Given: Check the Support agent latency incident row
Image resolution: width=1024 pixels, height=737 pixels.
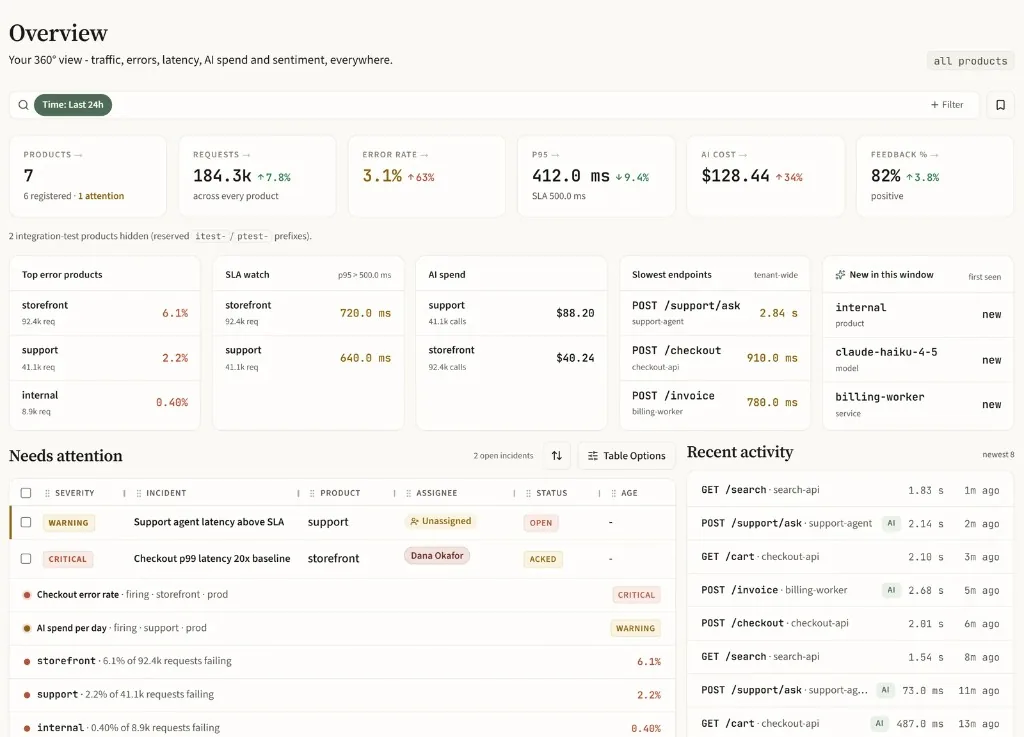Looking at the screenshot, I should point(25,522).
